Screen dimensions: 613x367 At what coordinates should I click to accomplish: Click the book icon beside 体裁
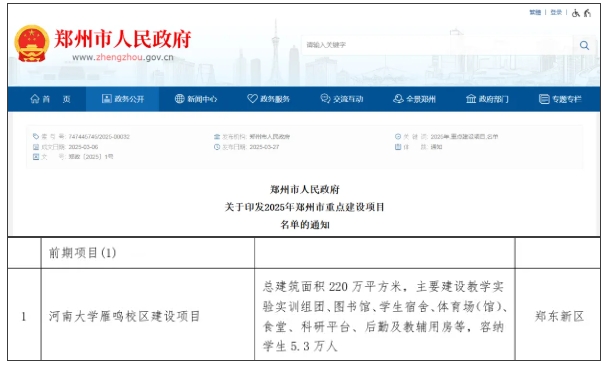398,147
